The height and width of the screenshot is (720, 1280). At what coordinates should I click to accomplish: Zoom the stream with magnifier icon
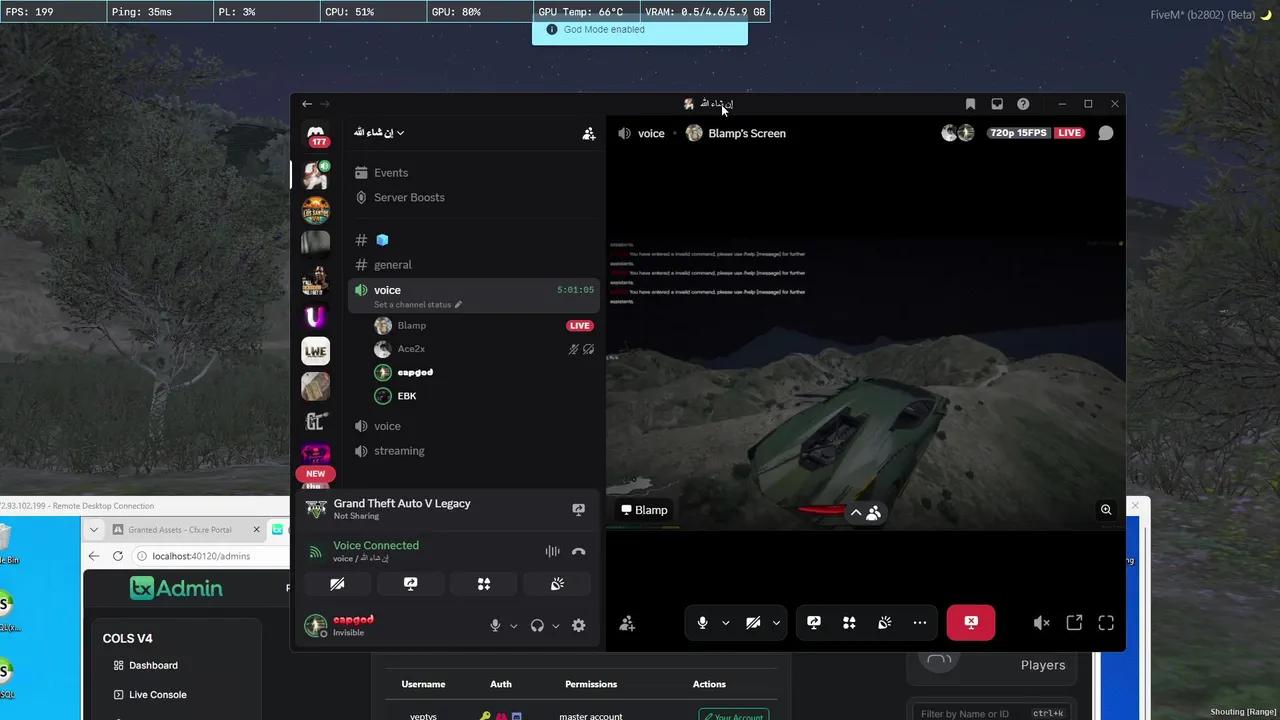(x=1106, y=510)
